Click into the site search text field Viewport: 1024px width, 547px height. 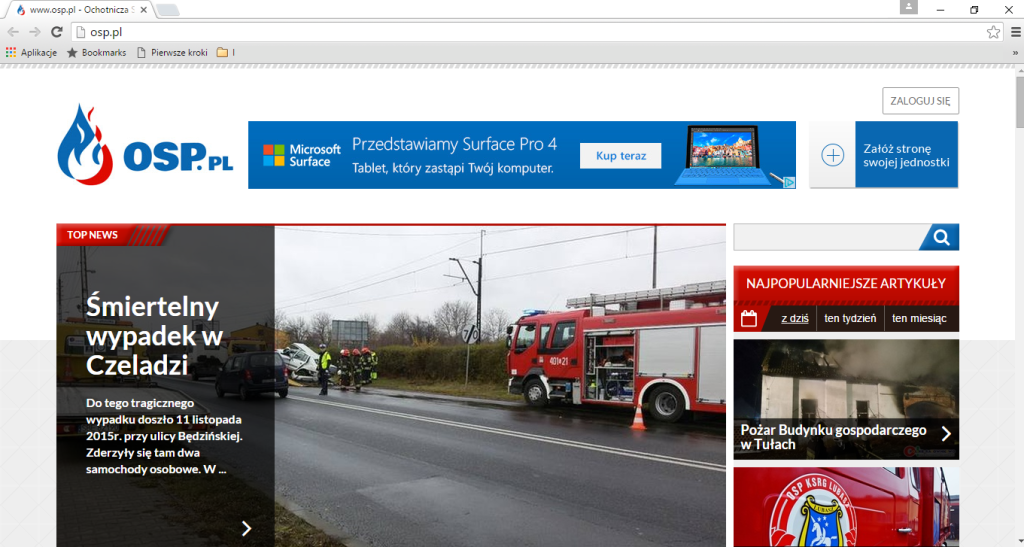click(x=826, y=237)
